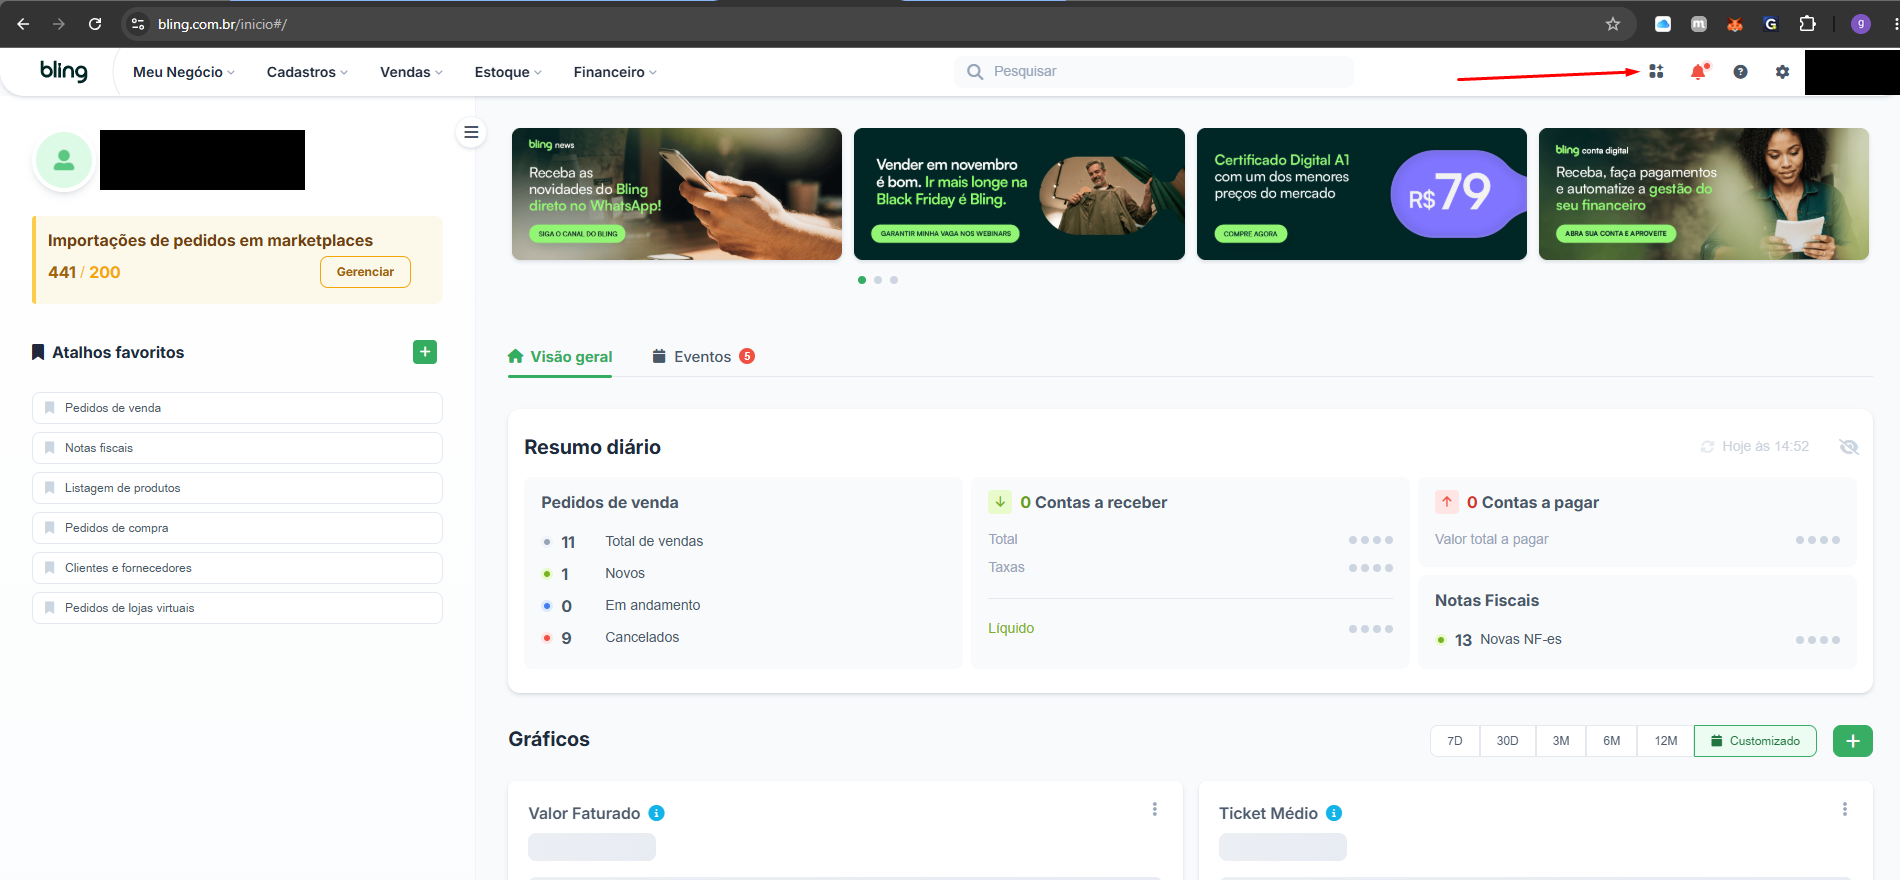Click the '13 Novas NF-es' entry
The width and height of the screenshot is (1900, 880).
click(x=1498, y=639)
